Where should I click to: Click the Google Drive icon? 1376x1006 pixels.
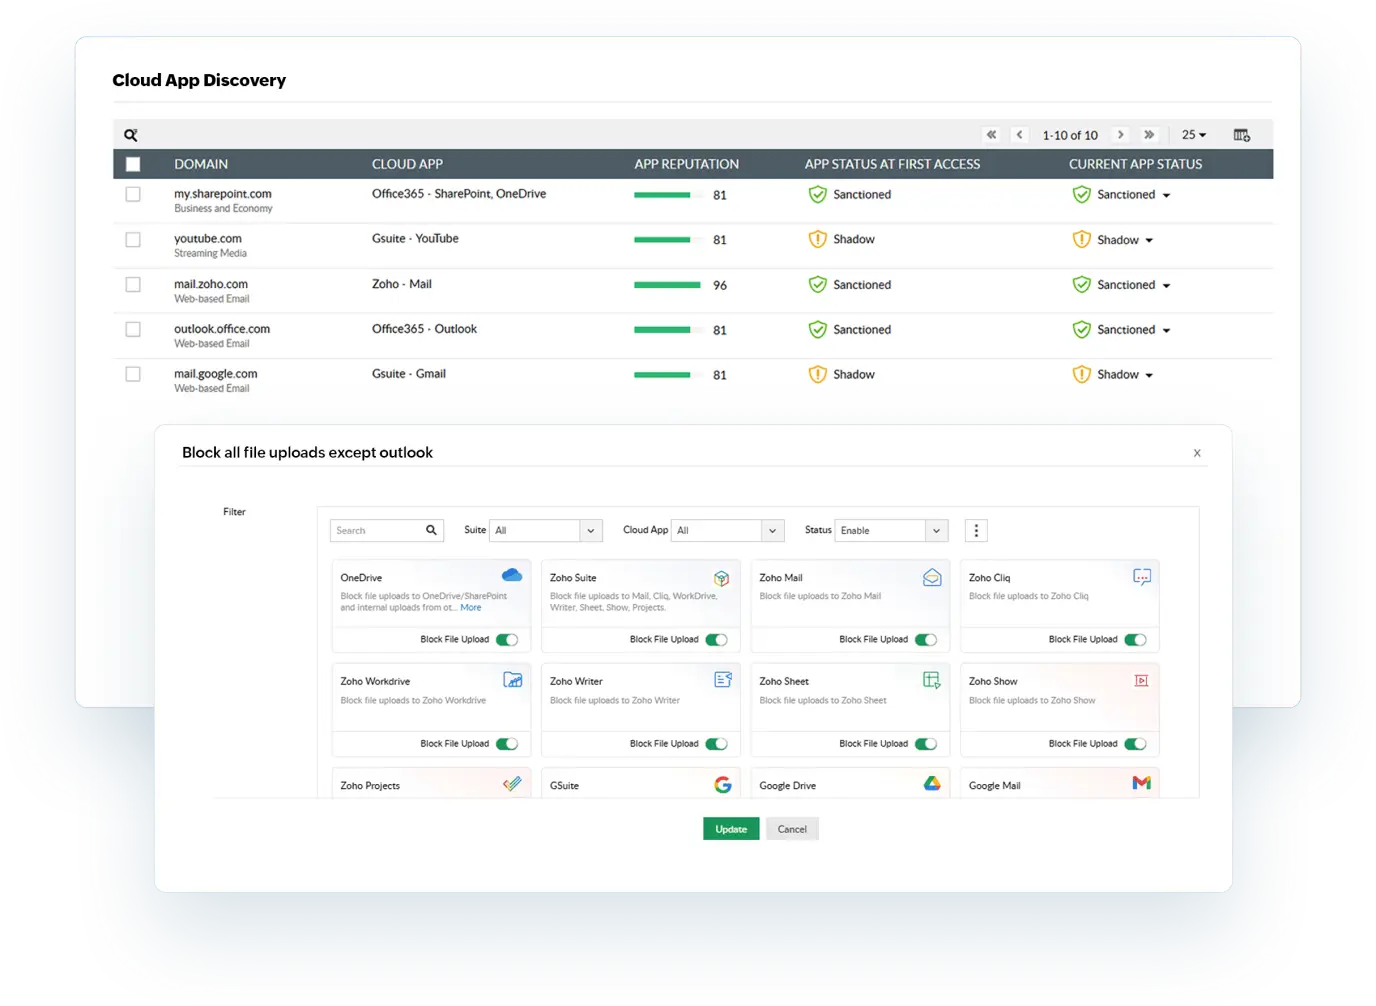pyautogui.click(x=932, y=784)
